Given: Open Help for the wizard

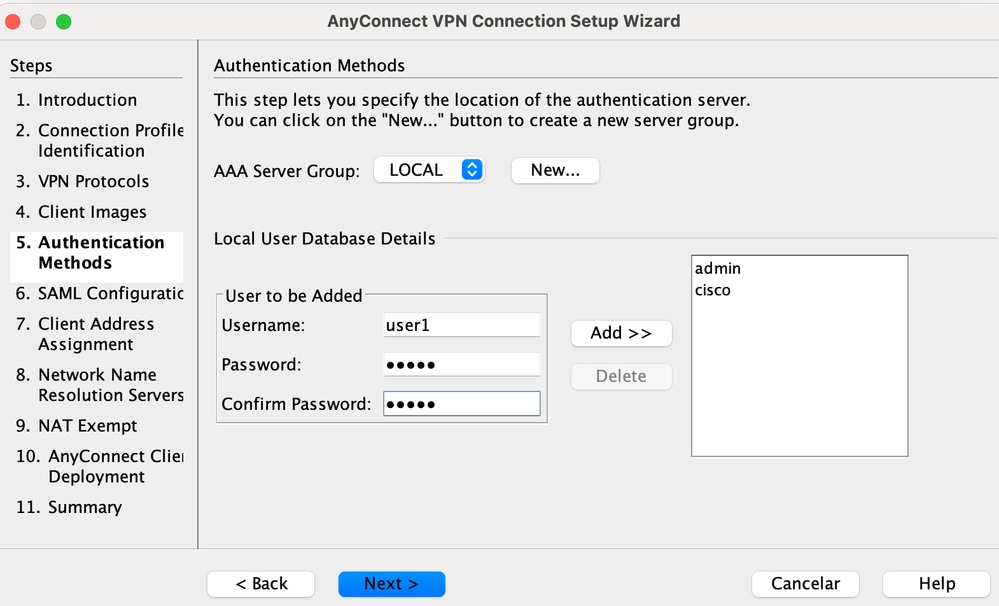Looking at the screenshot, I should point(937,584).
